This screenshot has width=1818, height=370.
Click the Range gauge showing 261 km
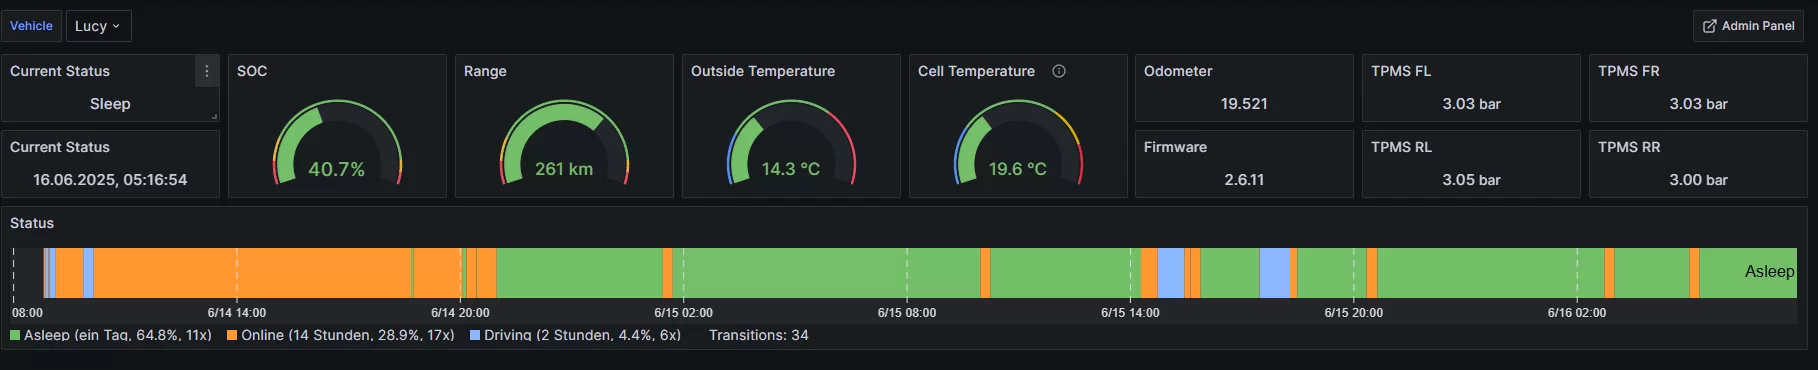pos(564,143)
